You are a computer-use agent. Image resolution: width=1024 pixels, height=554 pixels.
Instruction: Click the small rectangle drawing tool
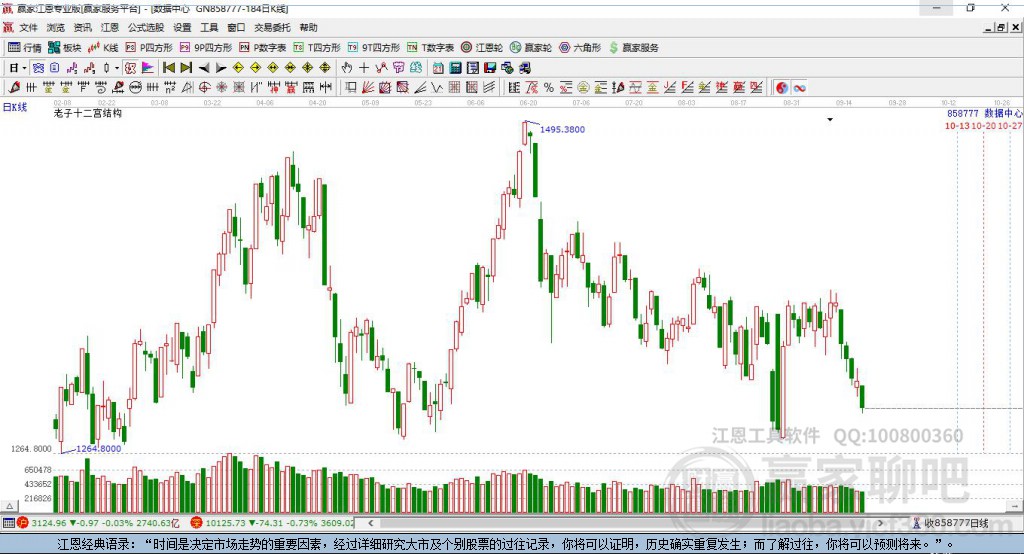point(351,88)
